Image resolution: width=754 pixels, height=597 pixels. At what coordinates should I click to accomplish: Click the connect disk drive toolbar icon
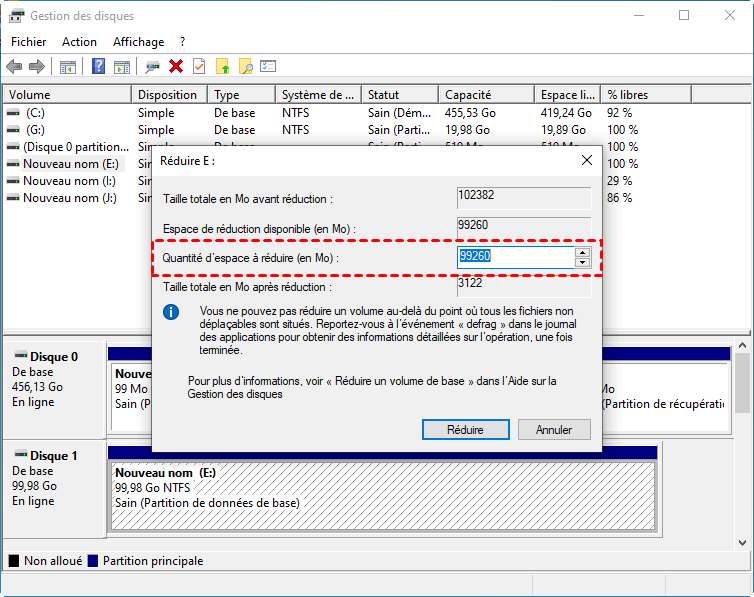152,67
